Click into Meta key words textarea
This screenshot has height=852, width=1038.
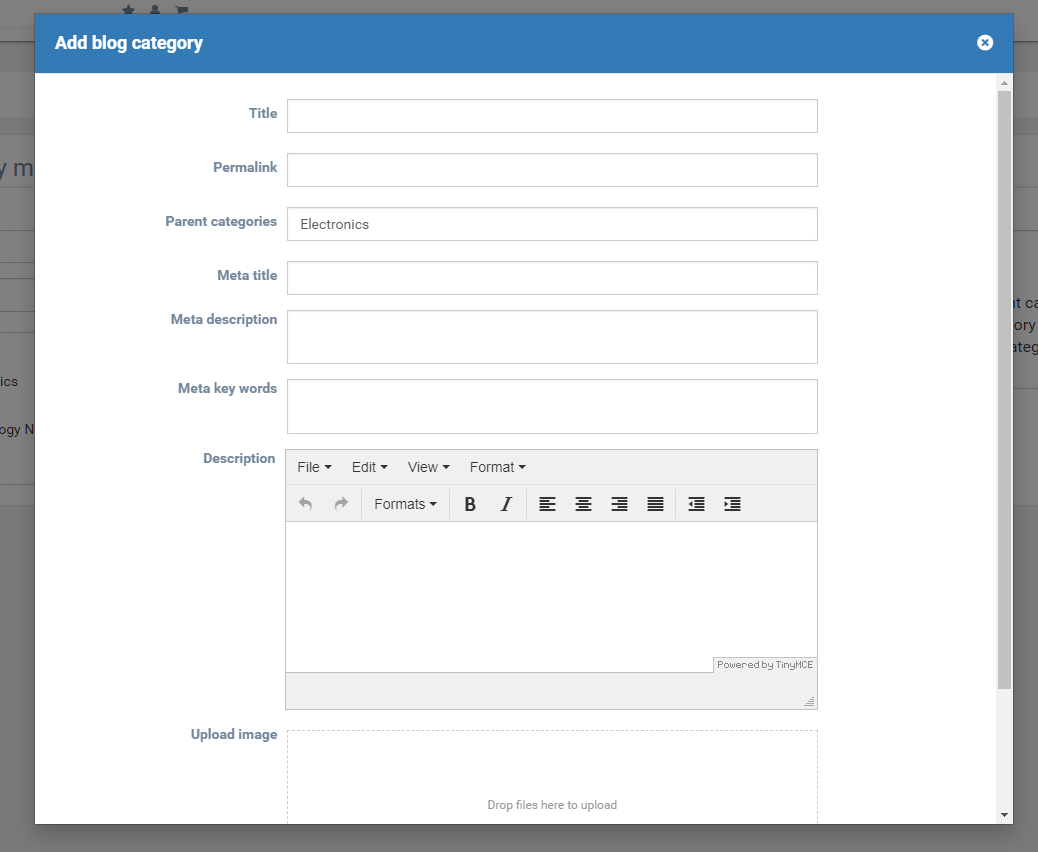pos(552,406)
